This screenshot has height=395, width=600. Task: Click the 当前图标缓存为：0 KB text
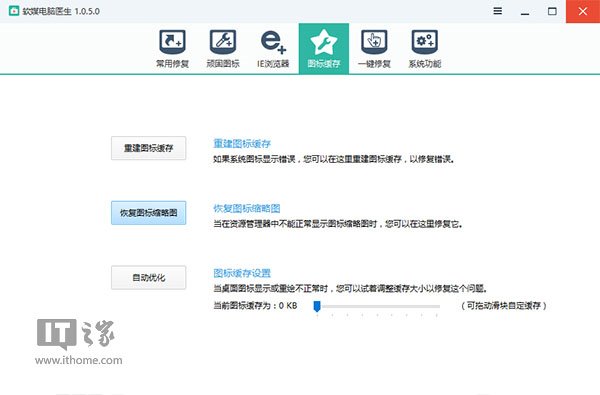click(255, 305)
